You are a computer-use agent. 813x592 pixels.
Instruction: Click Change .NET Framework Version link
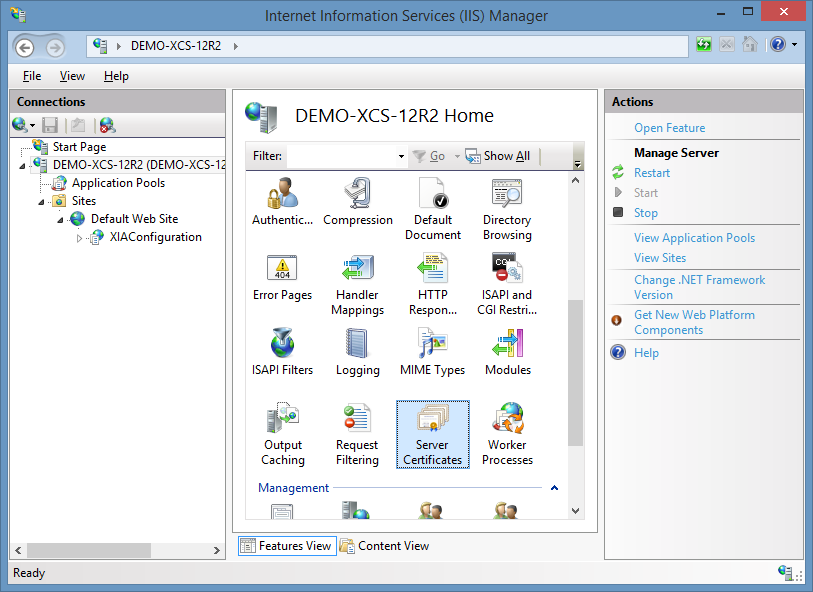[699, 287]
